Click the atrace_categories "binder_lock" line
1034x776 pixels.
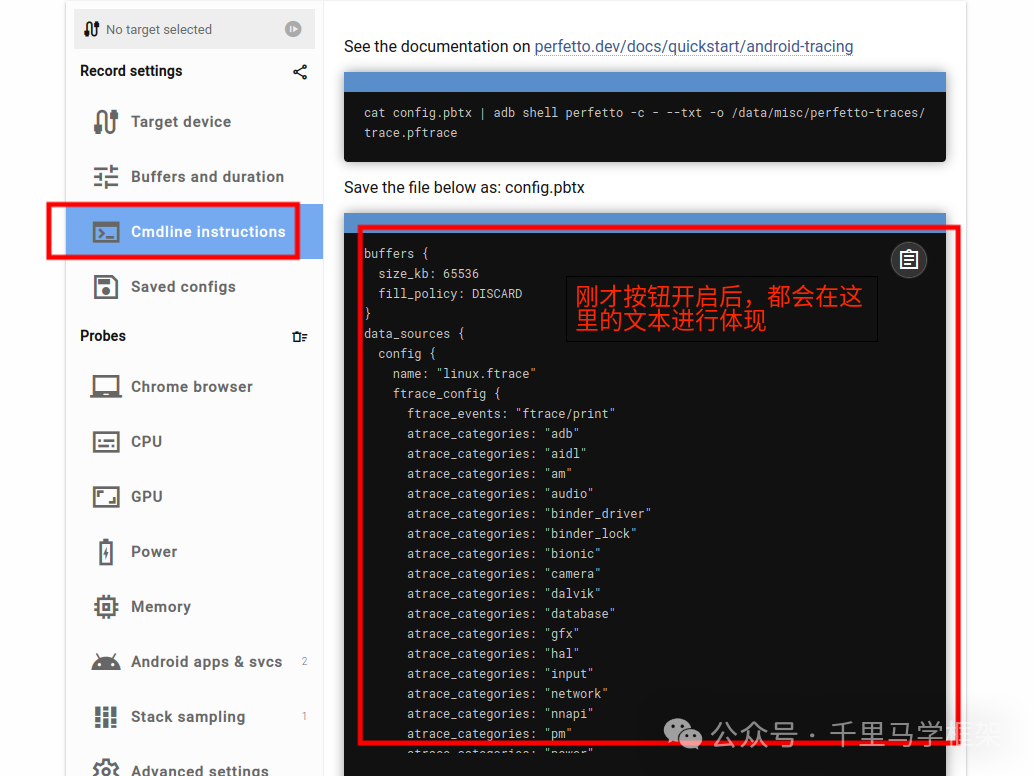pyautogui.click(x=522, y=533)
